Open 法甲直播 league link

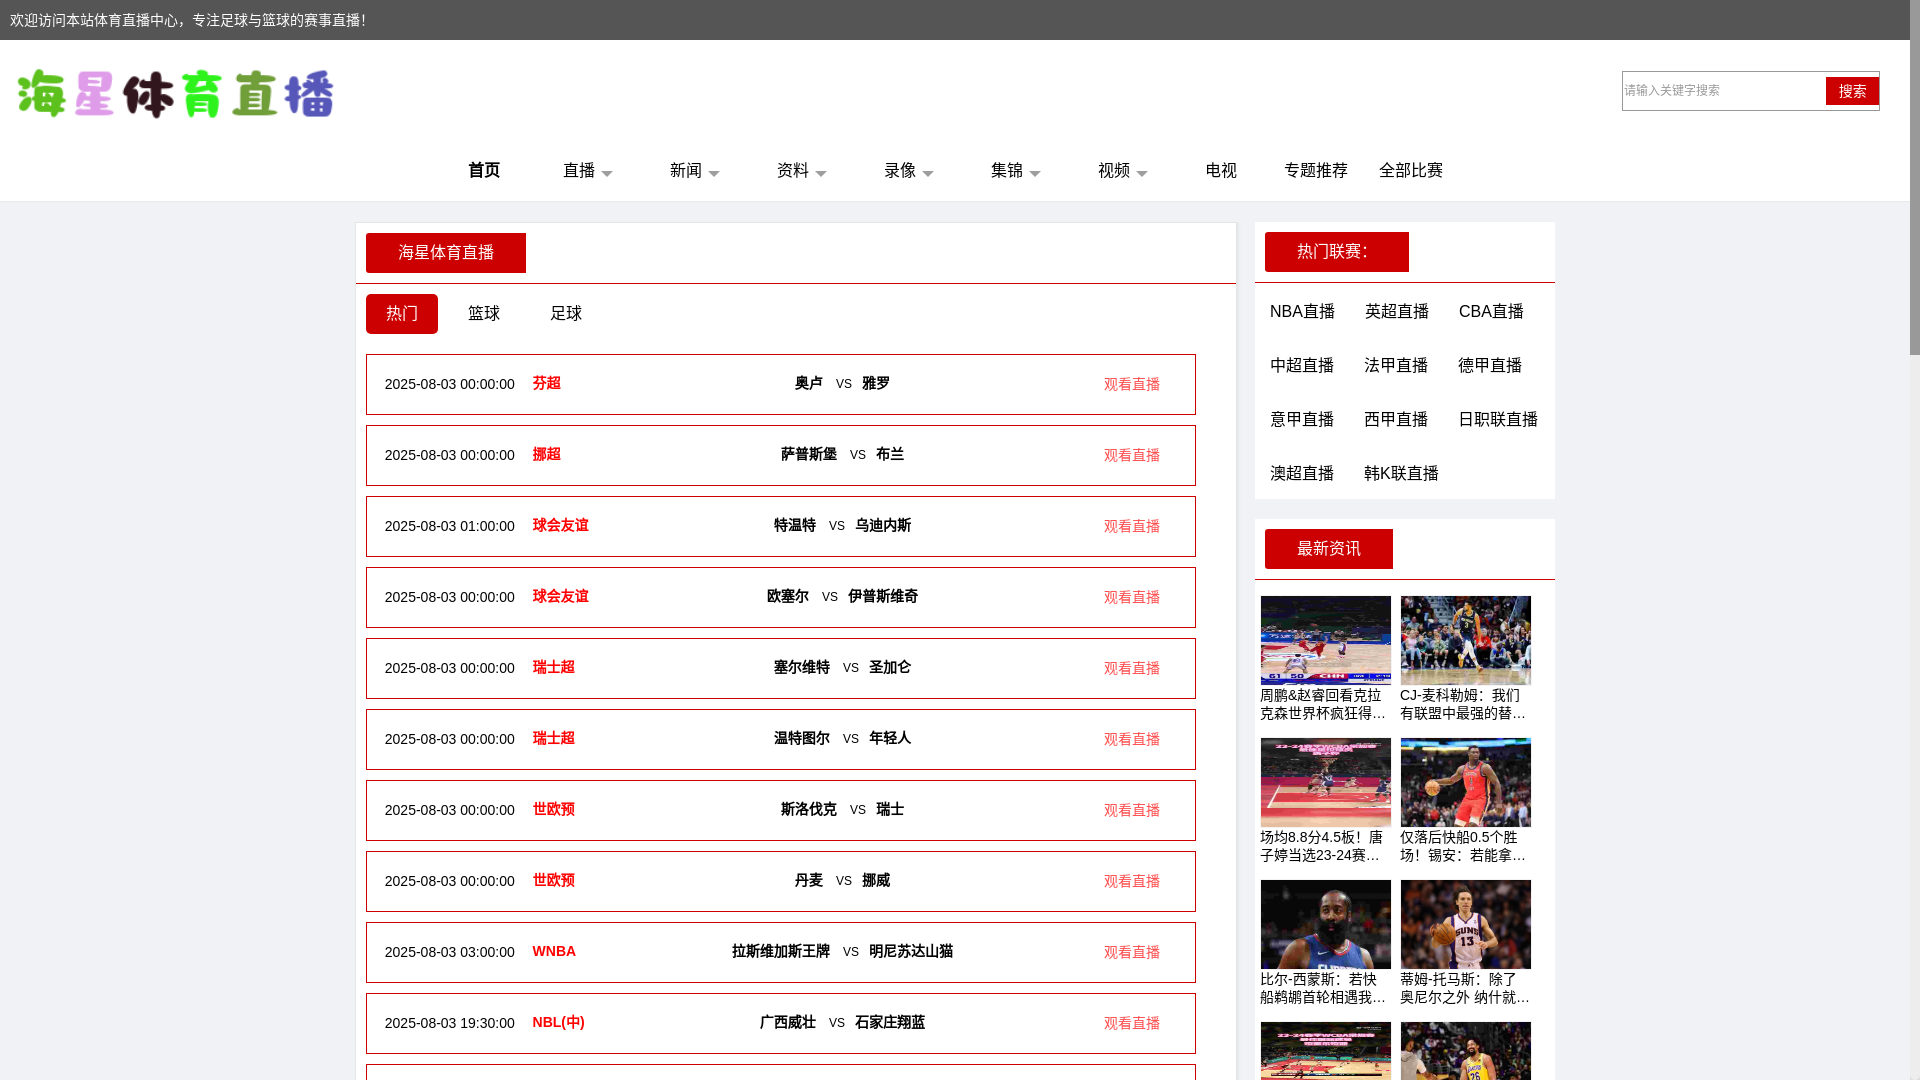(x=1396, y=366)
